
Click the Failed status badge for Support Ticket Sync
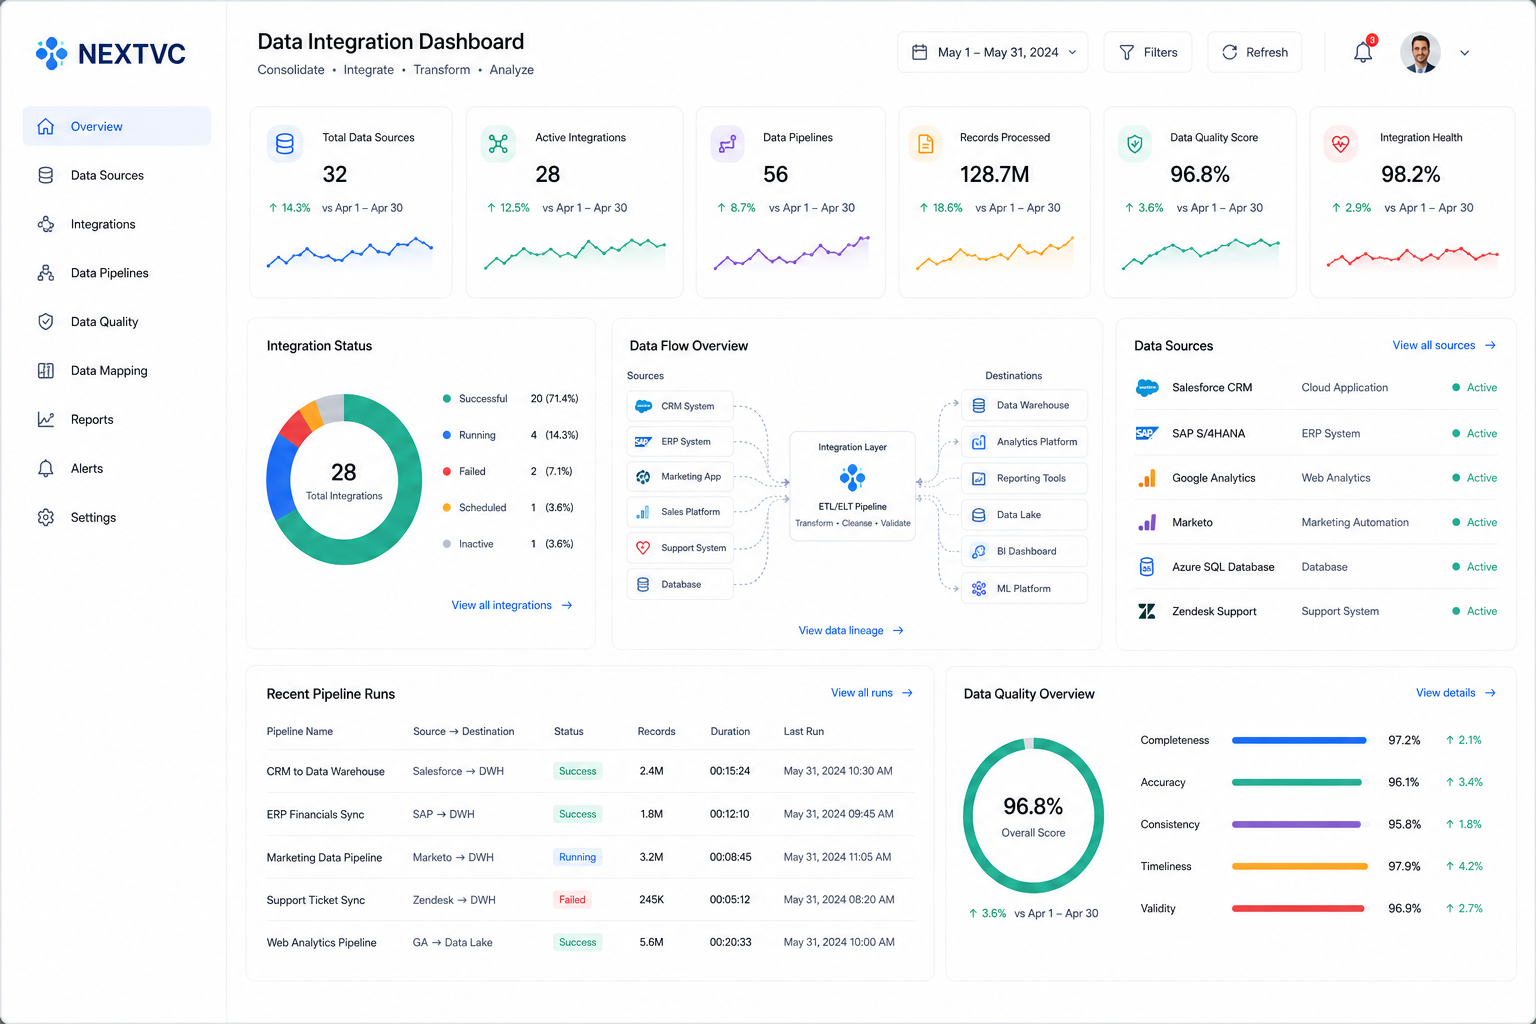tap(573, 900)
